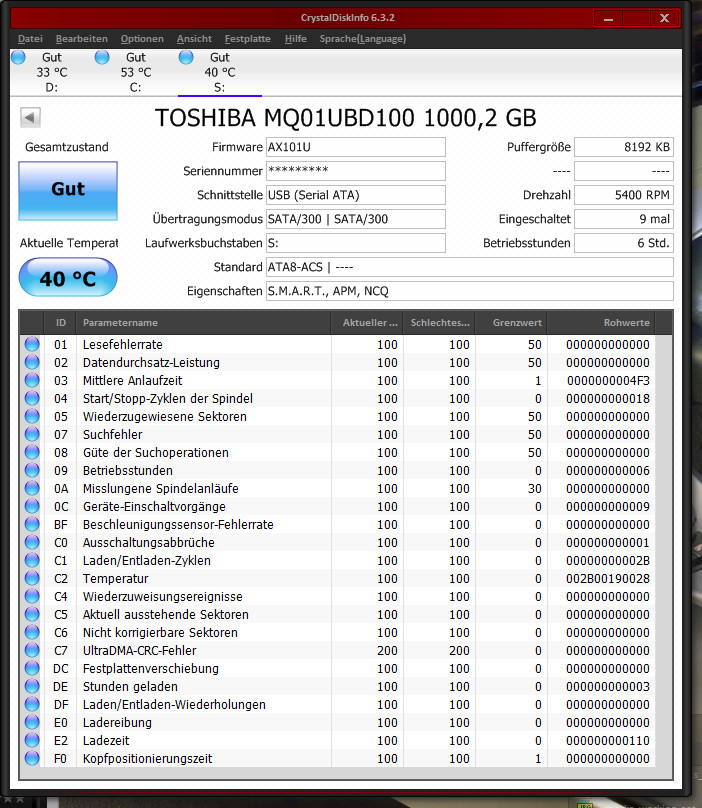Click the Standard field ATA8-ACS

click(x=470, y=267)
